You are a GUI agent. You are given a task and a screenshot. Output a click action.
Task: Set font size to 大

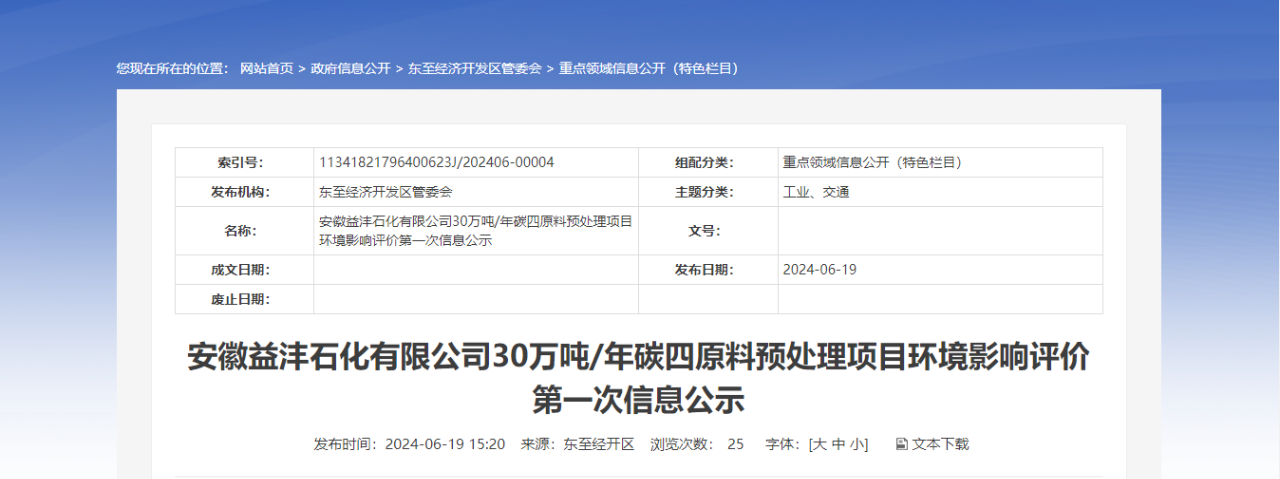coord(820,444)
